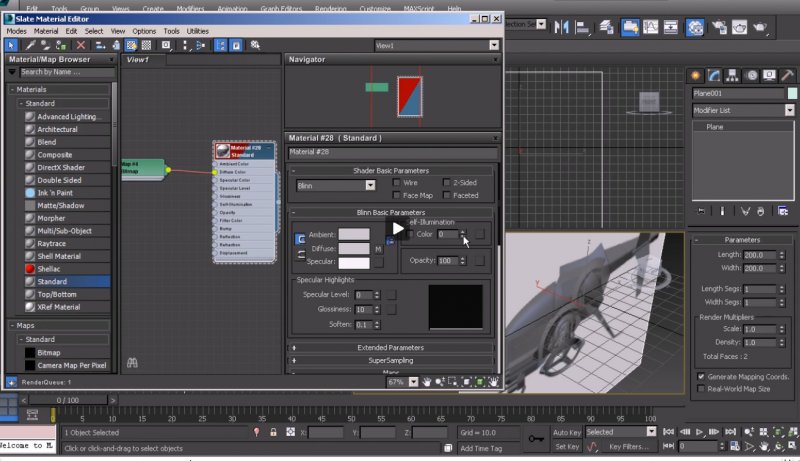This screenshot has width=800, height=461.
Task: Open the Hierarchy command panel tab
Action: click(x=732, y=76)
